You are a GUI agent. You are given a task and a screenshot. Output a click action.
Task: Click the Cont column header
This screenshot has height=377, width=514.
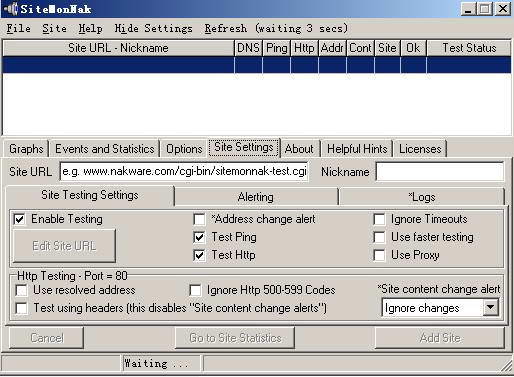pyautogui.click(x=360, y=48)
